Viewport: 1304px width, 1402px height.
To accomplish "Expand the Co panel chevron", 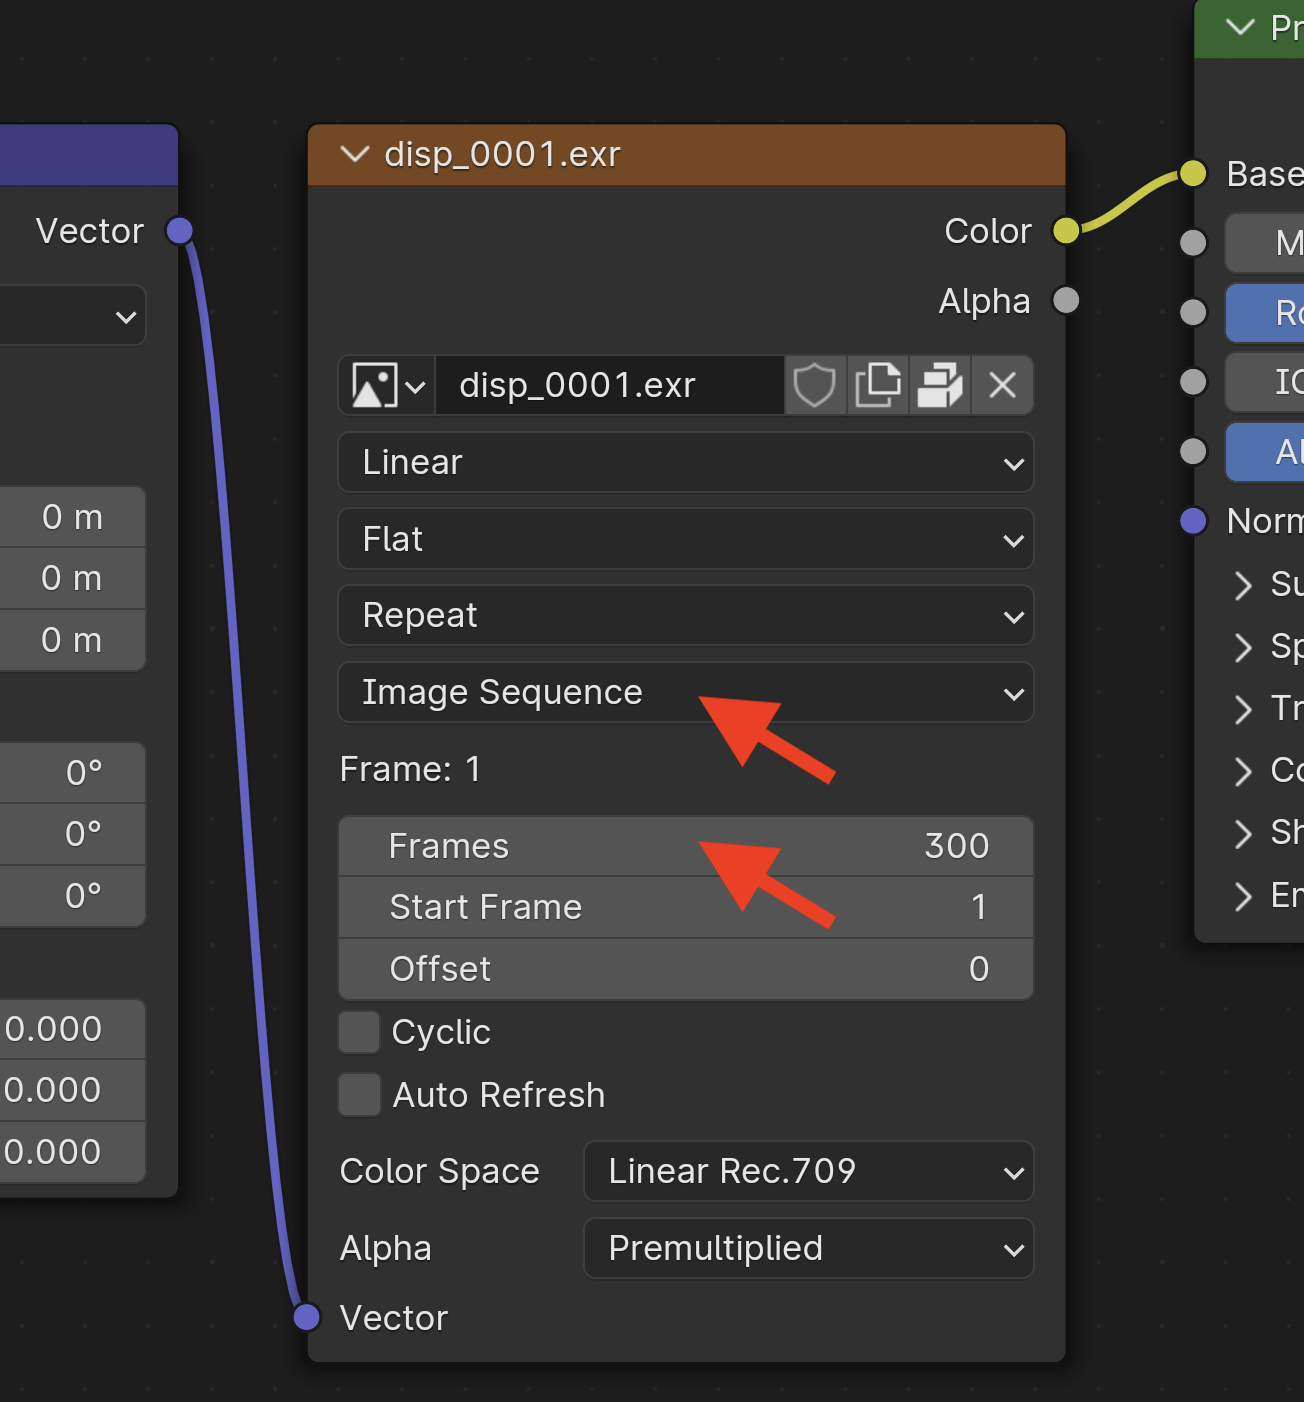I will click(1243, 771).
